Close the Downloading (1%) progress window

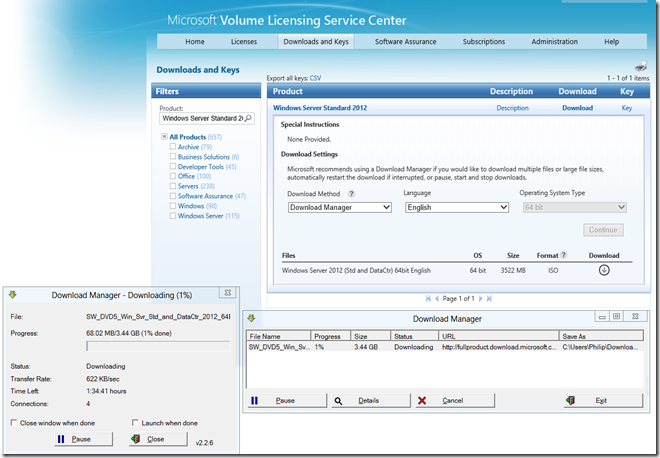point(228,293)
